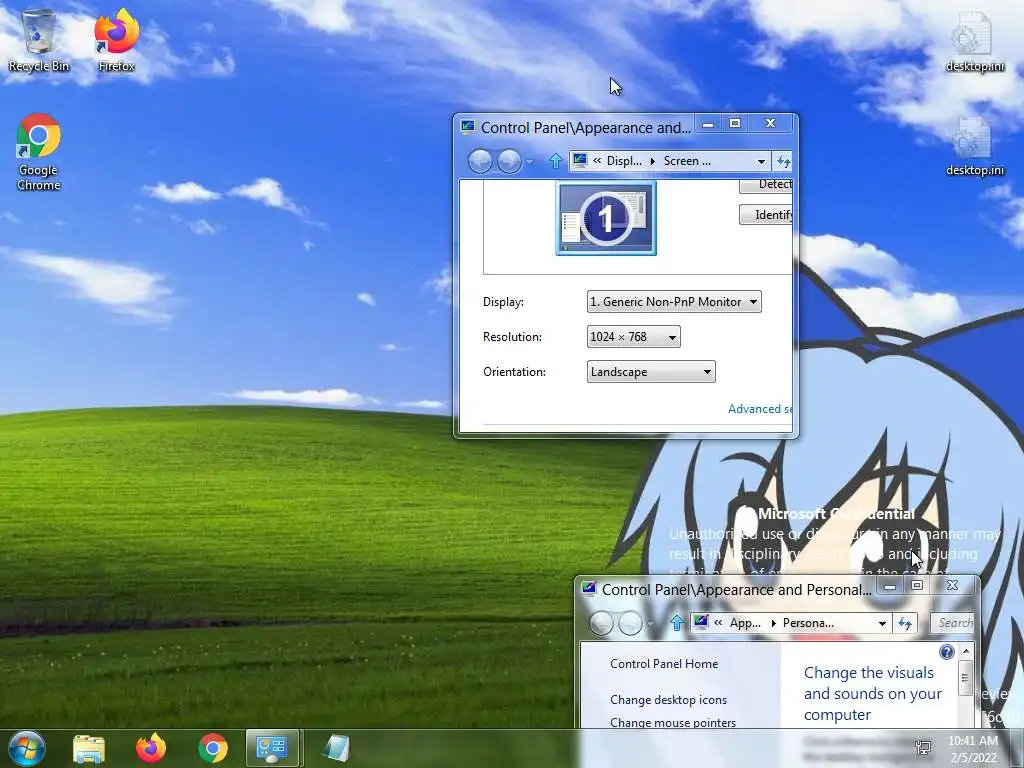The width and height of the screenshot is (1024, 768).
Task: Open the Orientation dropdown Landscape
Action: point(651,372)
